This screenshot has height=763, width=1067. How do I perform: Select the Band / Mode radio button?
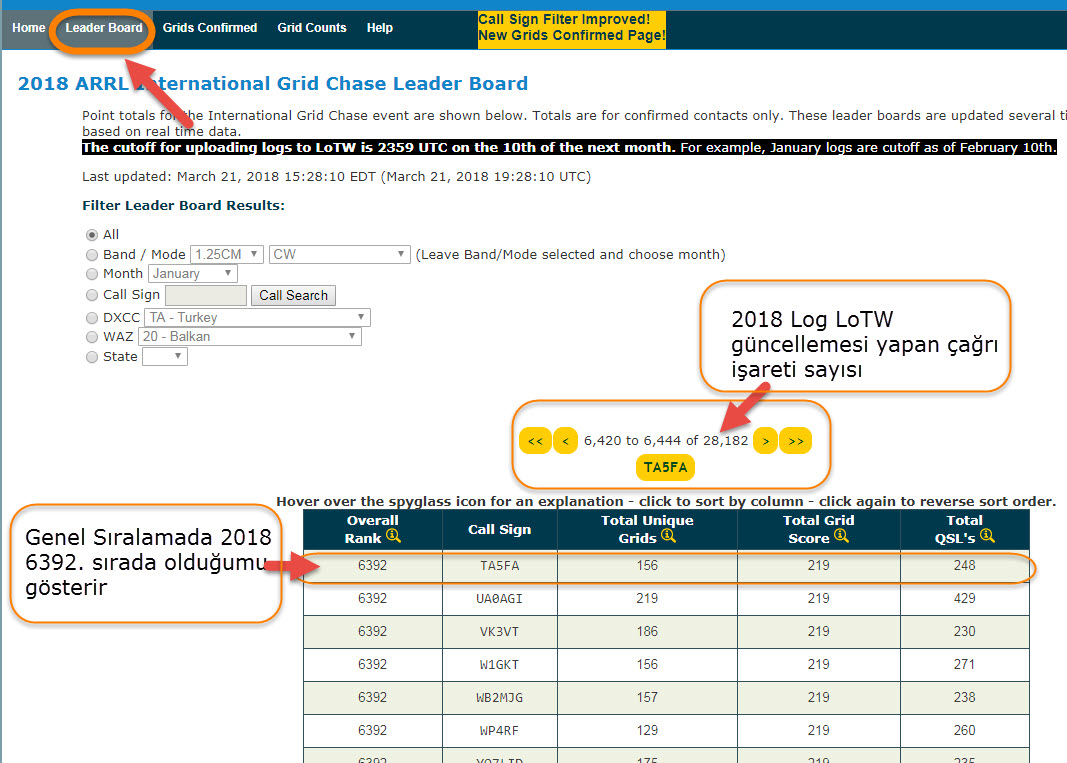(x=92, y=255)
